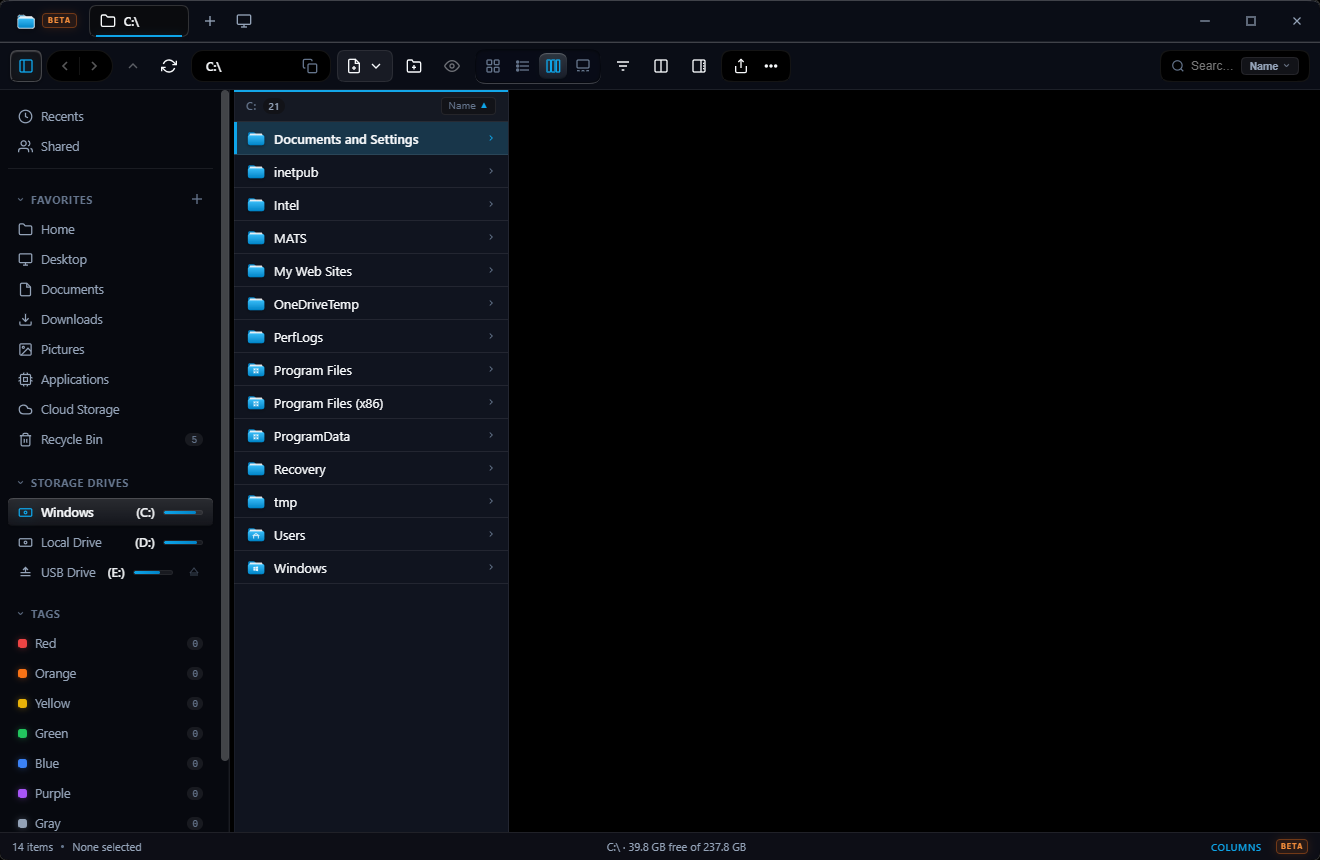Select the C:\ tab

(x=139, y=21)
